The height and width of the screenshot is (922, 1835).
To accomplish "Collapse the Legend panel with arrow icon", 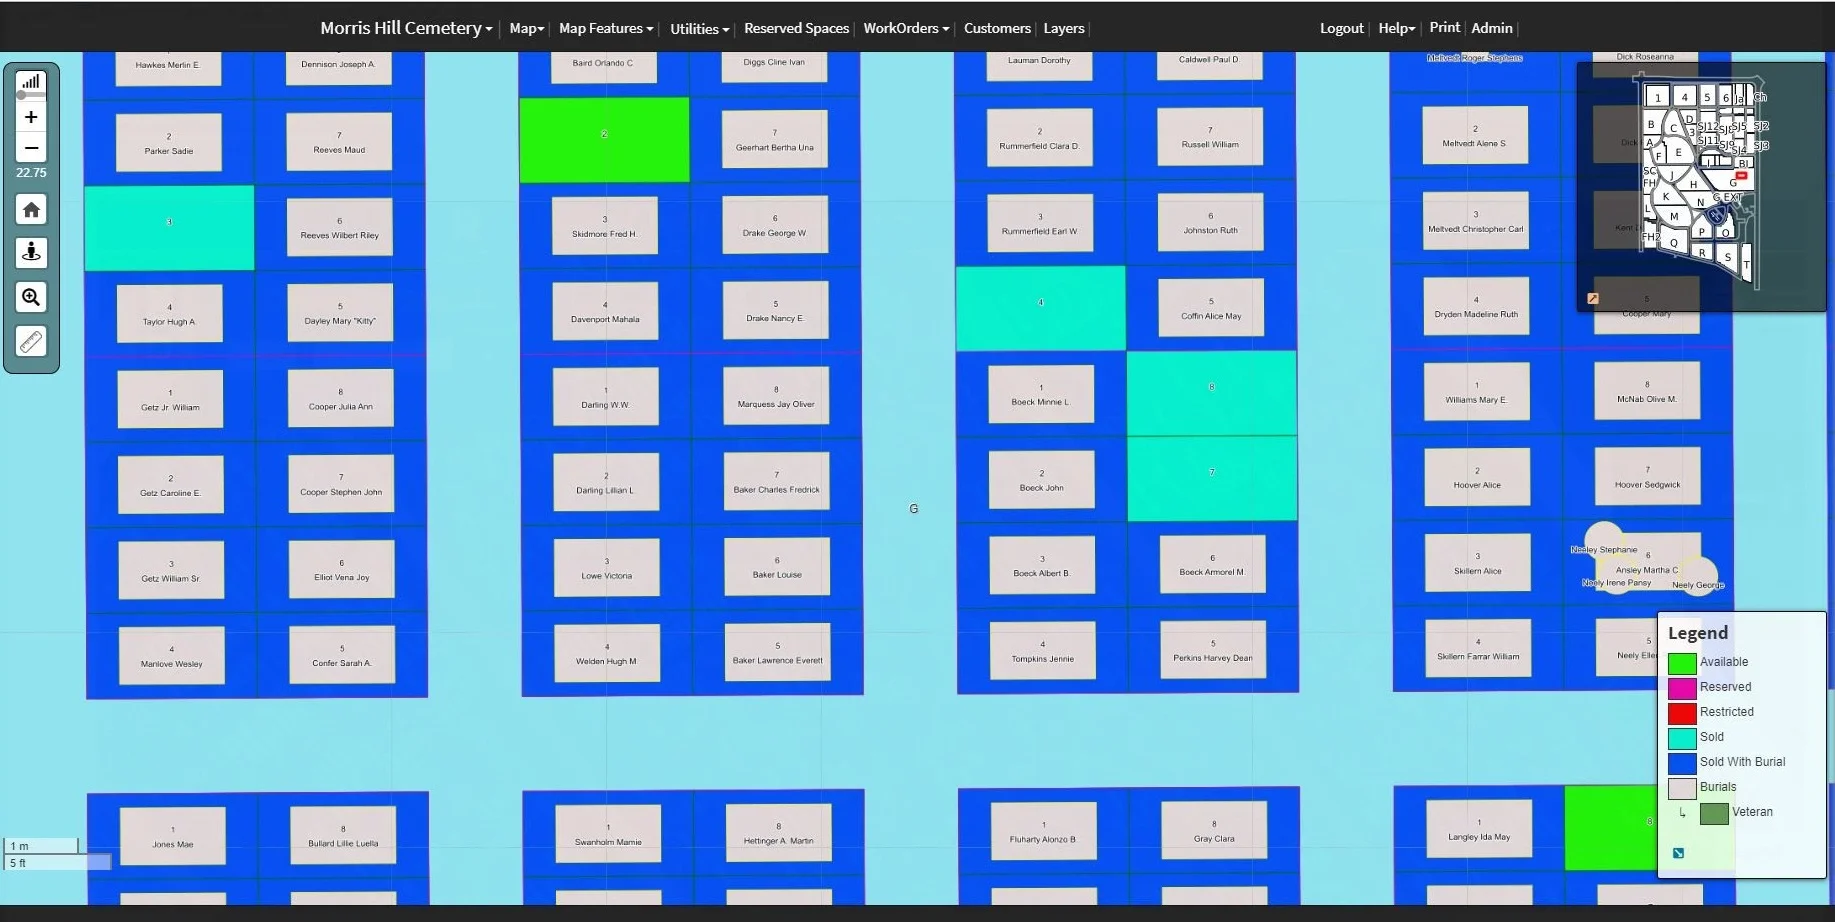I will point(1678,853).
